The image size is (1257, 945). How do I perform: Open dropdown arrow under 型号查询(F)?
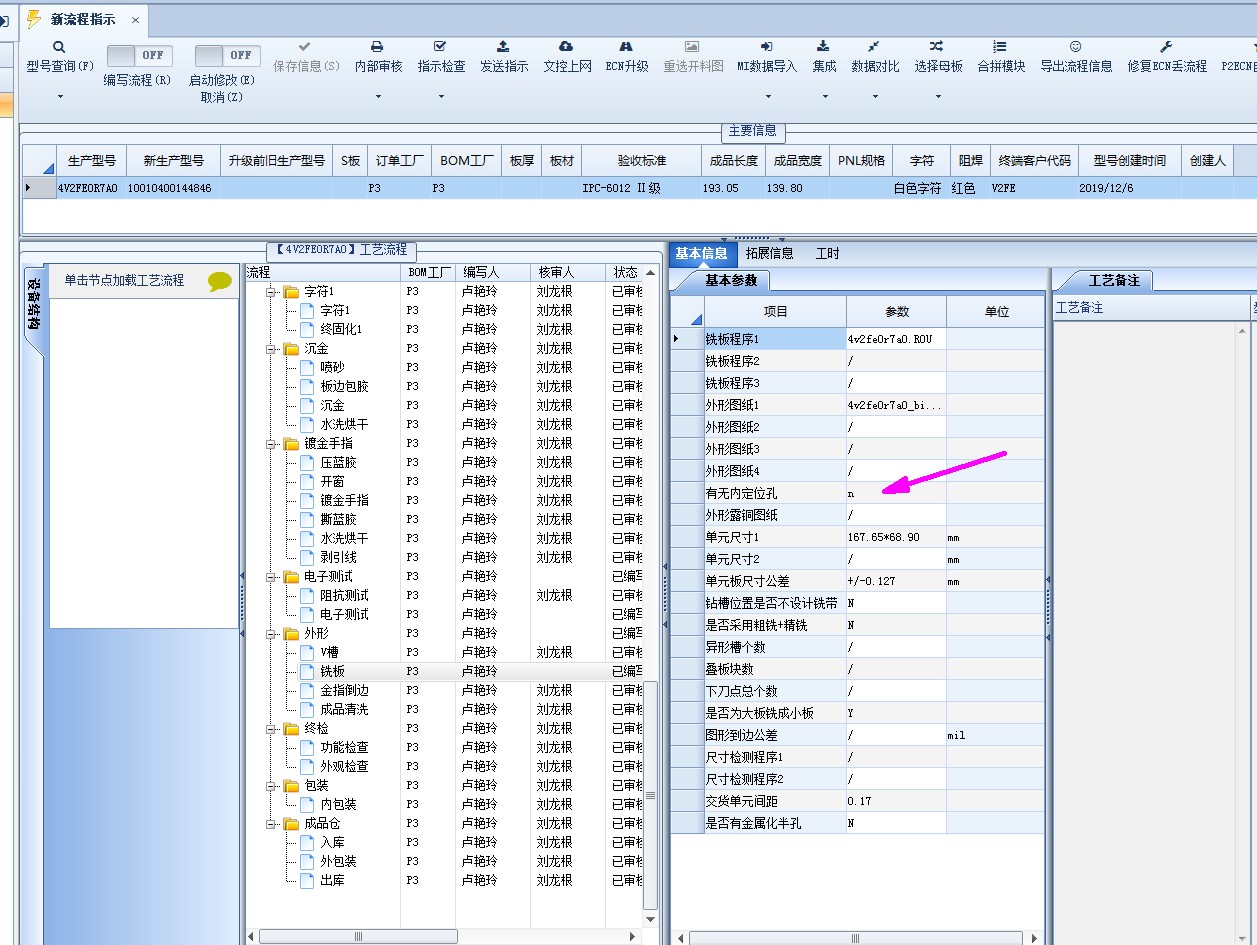coord(59,97)
